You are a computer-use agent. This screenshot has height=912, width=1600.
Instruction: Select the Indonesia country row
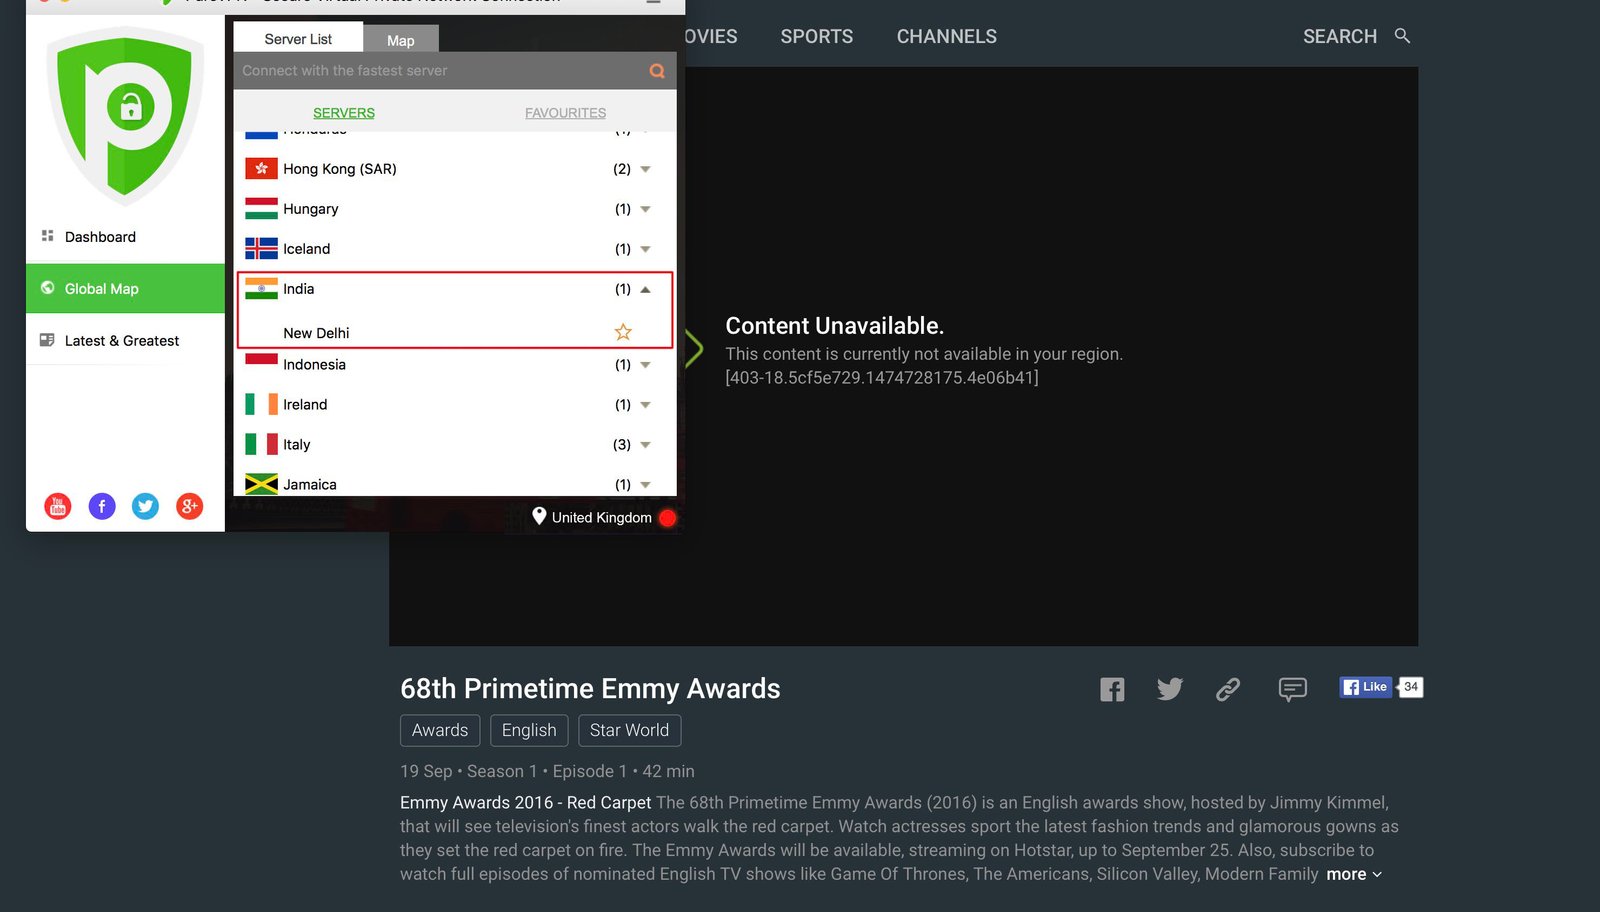pyautogui.click(x=455, y=365)
